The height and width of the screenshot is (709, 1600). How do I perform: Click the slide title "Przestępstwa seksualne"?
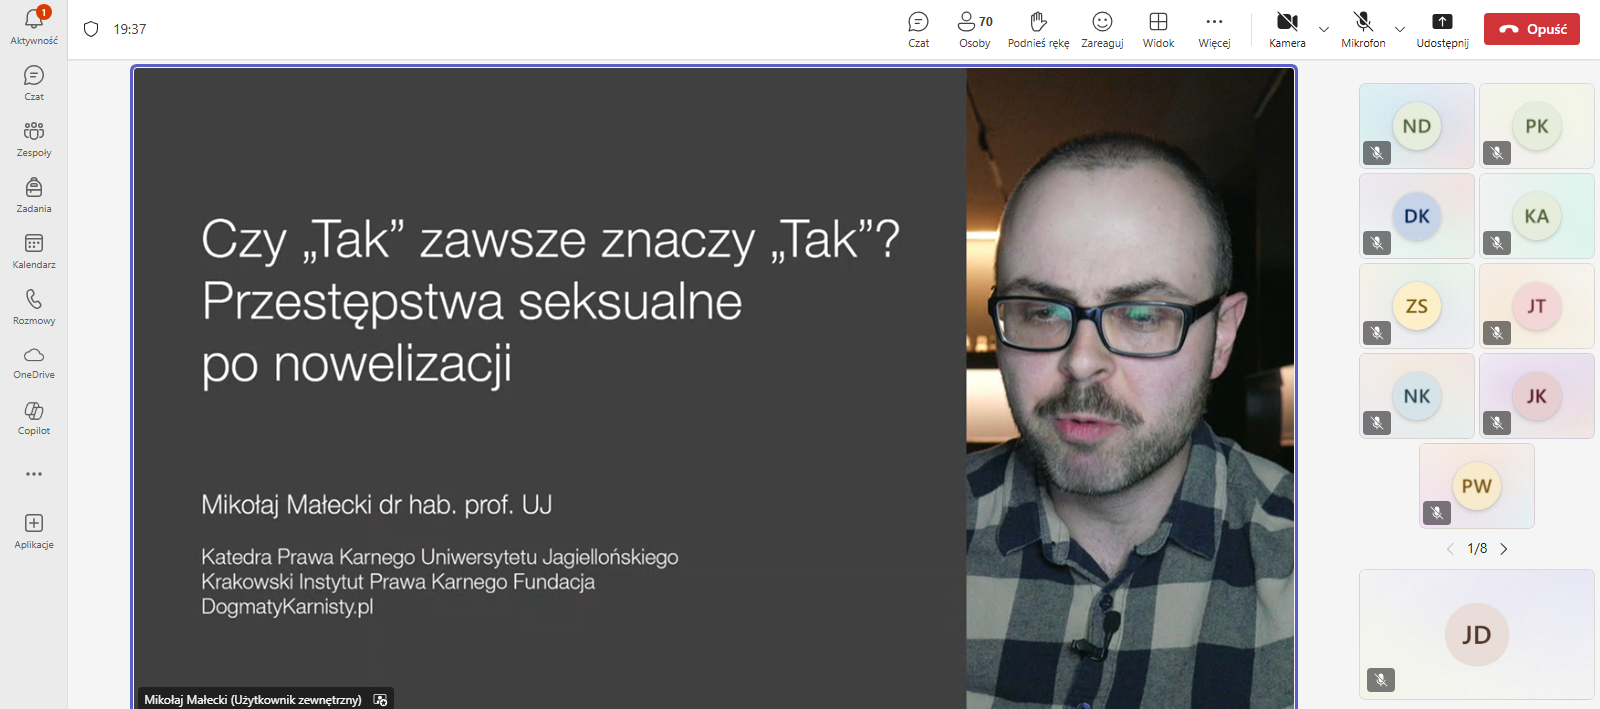[x=472, y=301]
